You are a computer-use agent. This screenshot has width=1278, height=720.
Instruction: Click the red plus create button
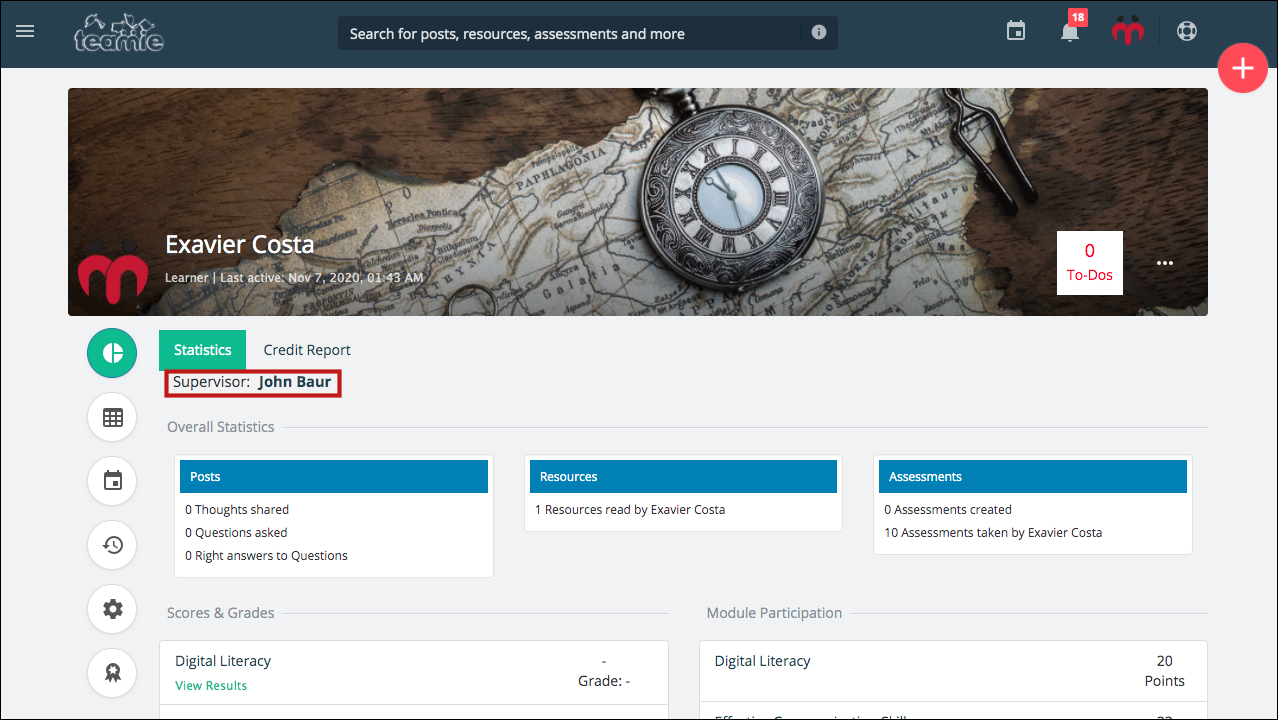pos(1243,69)
